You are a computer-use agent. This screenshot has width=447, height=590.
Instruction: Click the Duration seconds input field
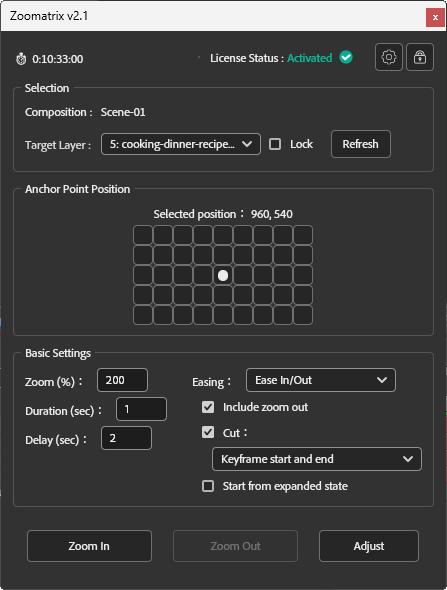tap(141, 409)
